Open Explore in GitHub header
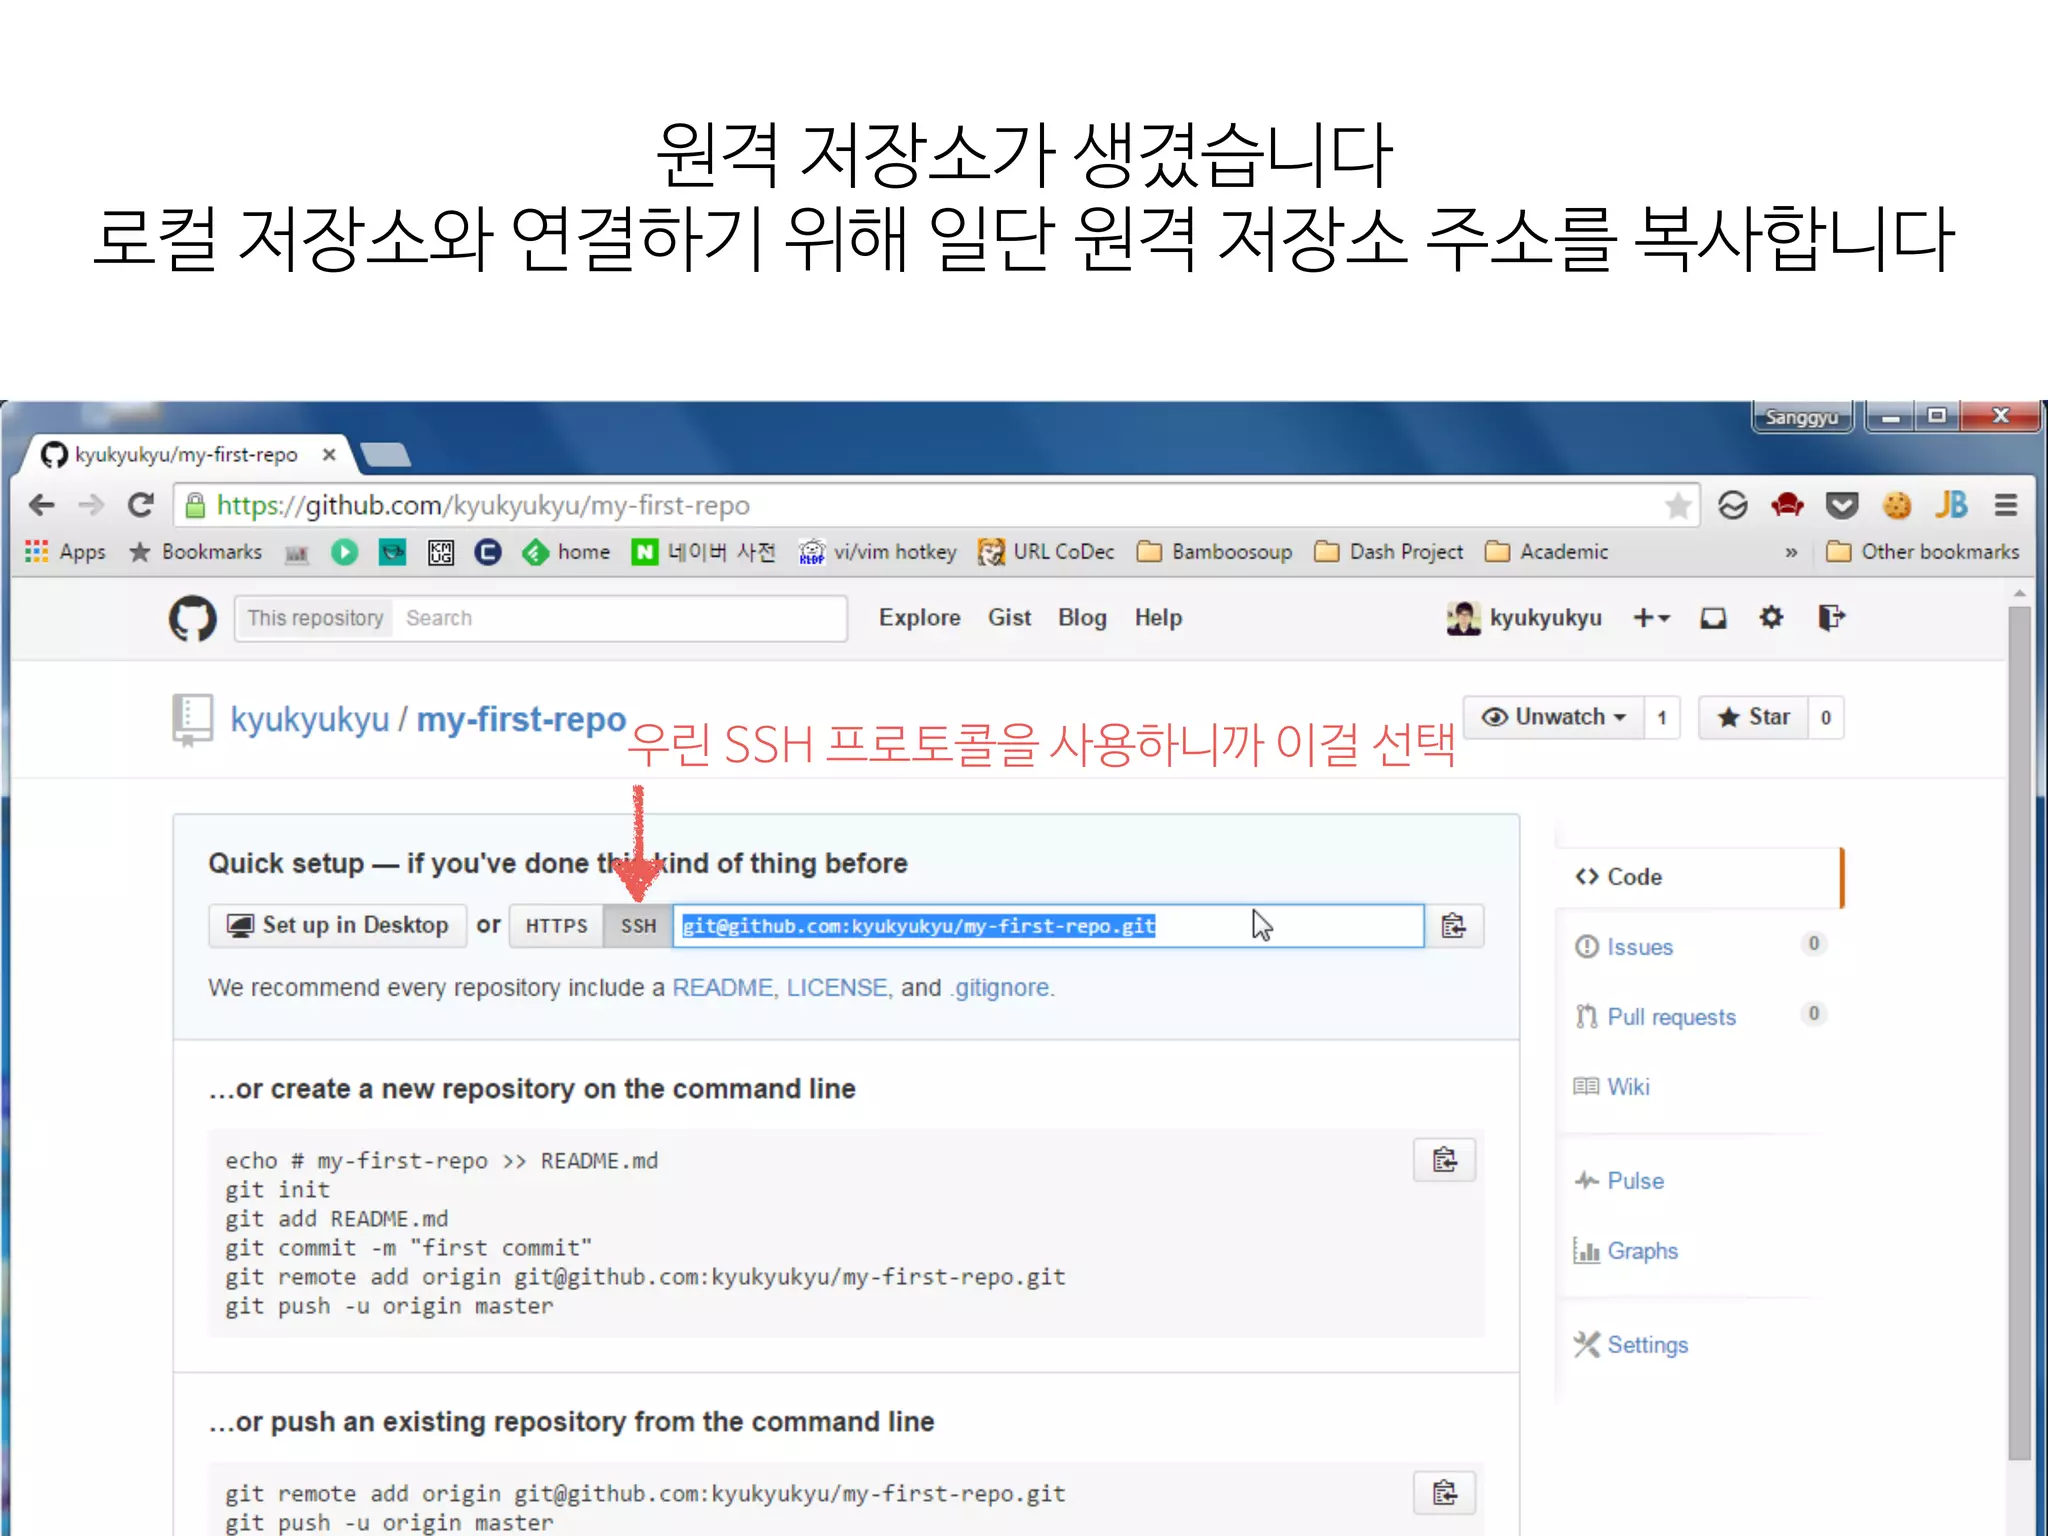 click(x=919, y=618)
